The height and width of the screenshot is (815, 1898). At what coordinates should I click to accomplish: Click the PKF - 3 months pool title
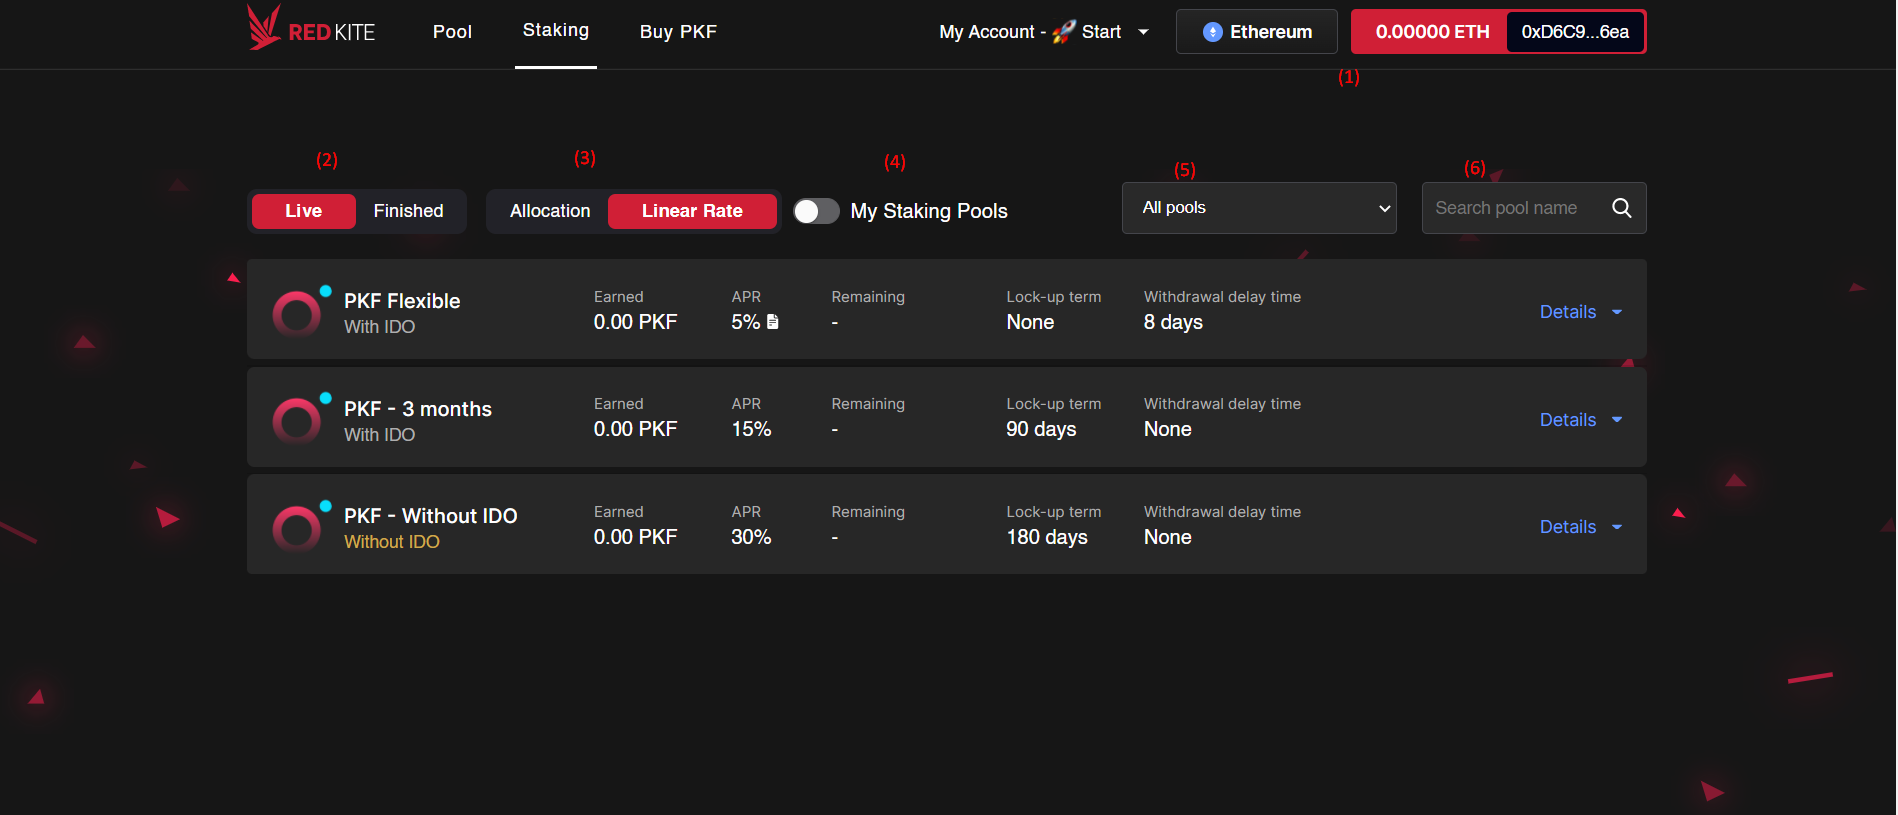(418, 409)
